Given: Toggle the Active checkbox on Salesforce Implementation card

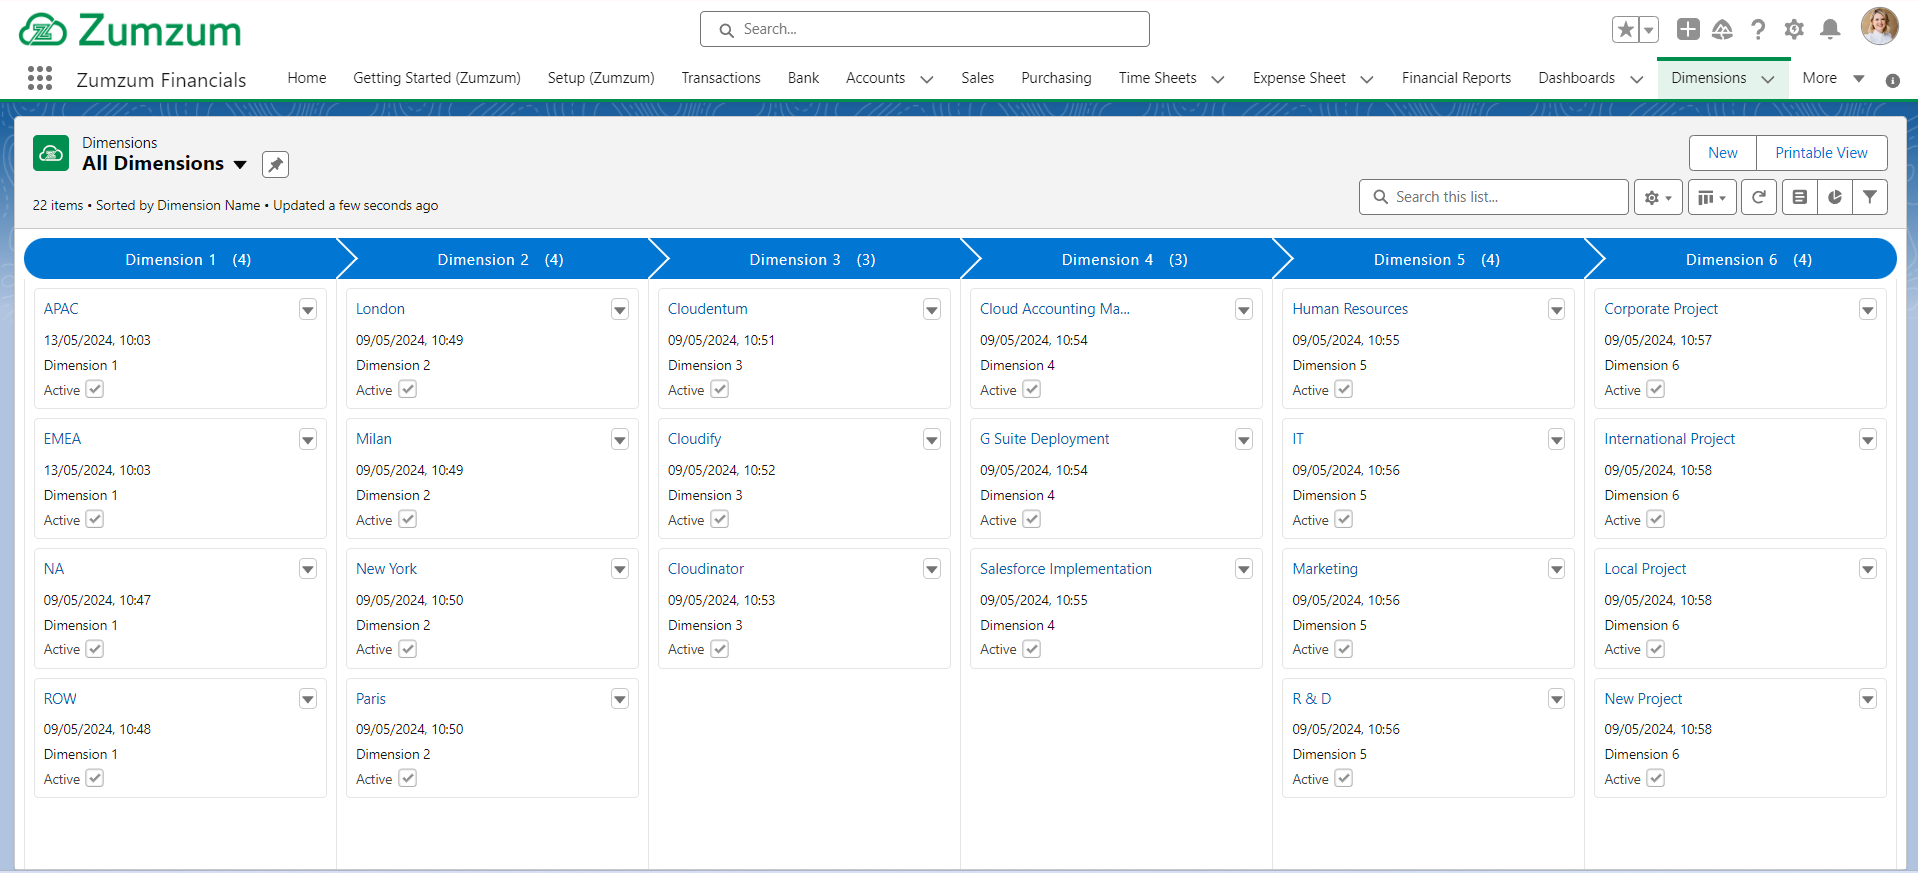Looking at the screenshot, I should [x=1031, y=649].
